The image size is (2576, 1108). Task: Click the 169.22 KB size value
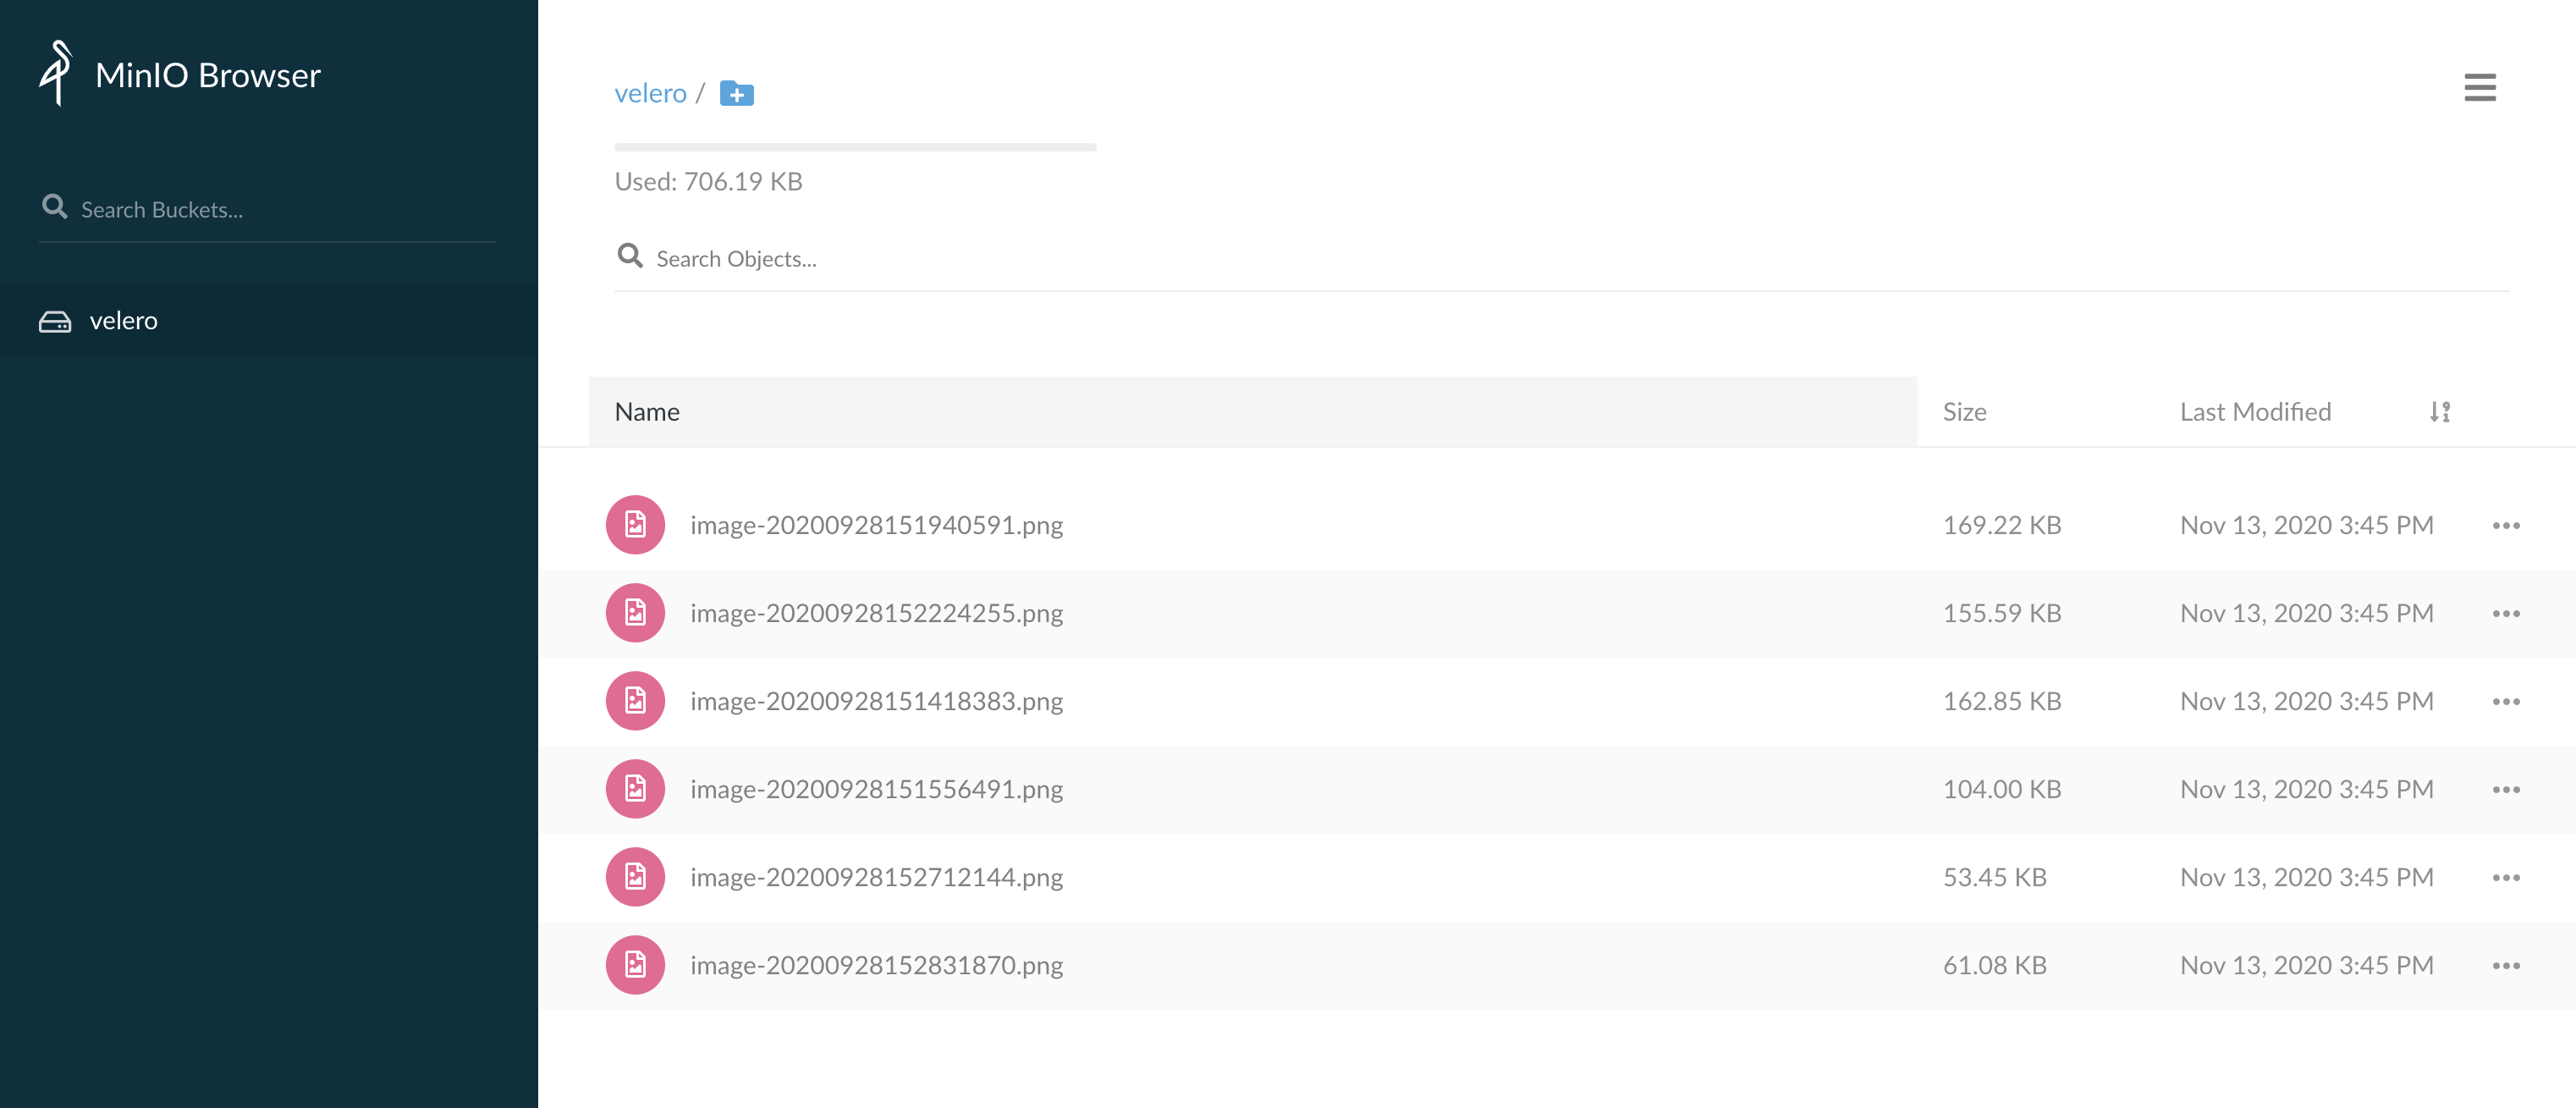tap(2002, 525)
